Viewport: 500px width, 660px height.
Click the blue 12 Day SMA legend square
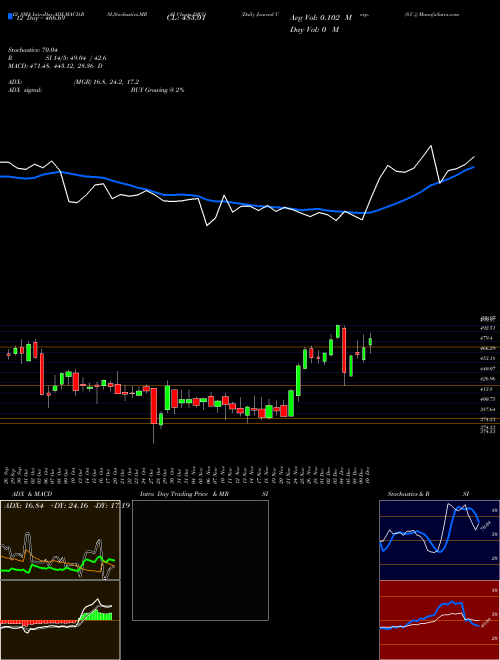[x=10, y=17]
